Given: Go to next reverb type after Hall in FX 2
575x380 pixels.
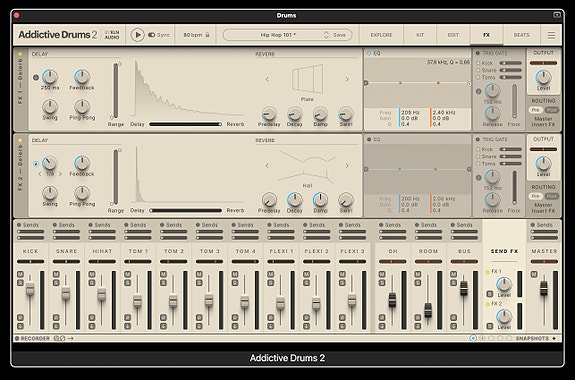Looking at the screenshot, I should (347, 166).
